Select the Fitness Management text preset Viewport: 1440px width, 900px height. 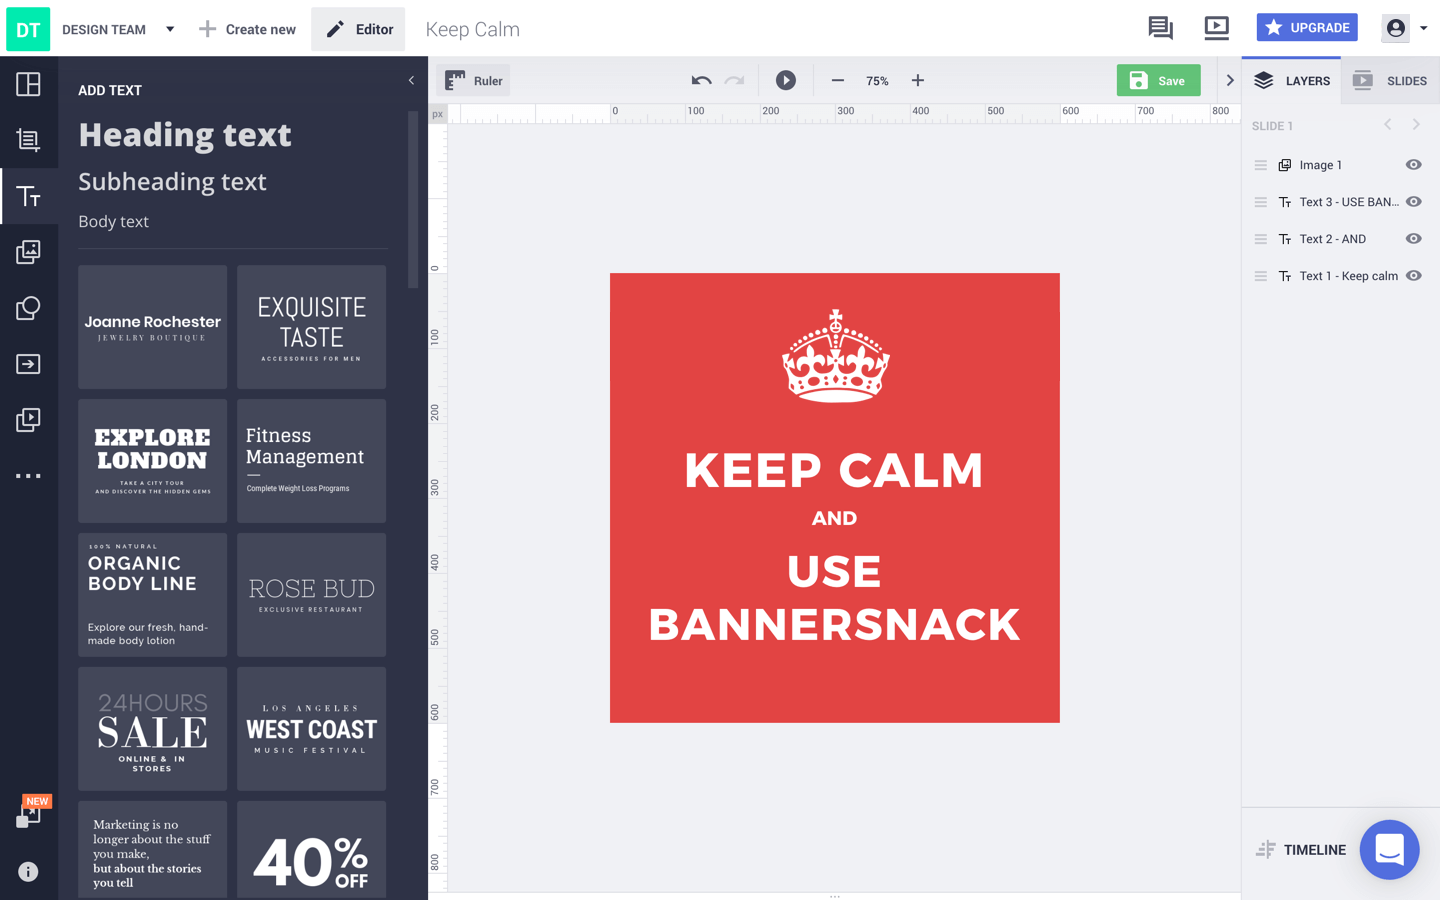(311, 461)
